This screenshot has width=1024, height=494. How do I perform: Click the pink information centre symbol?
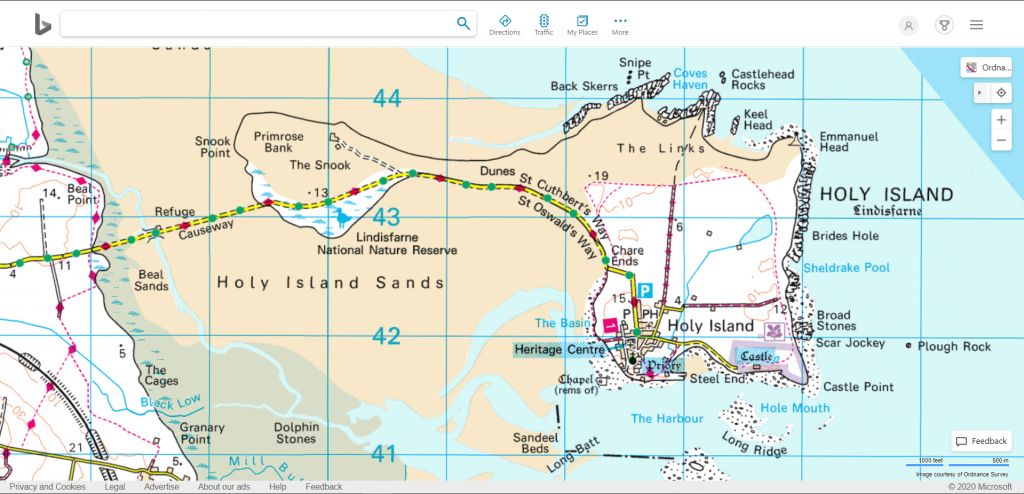point(611,325)
